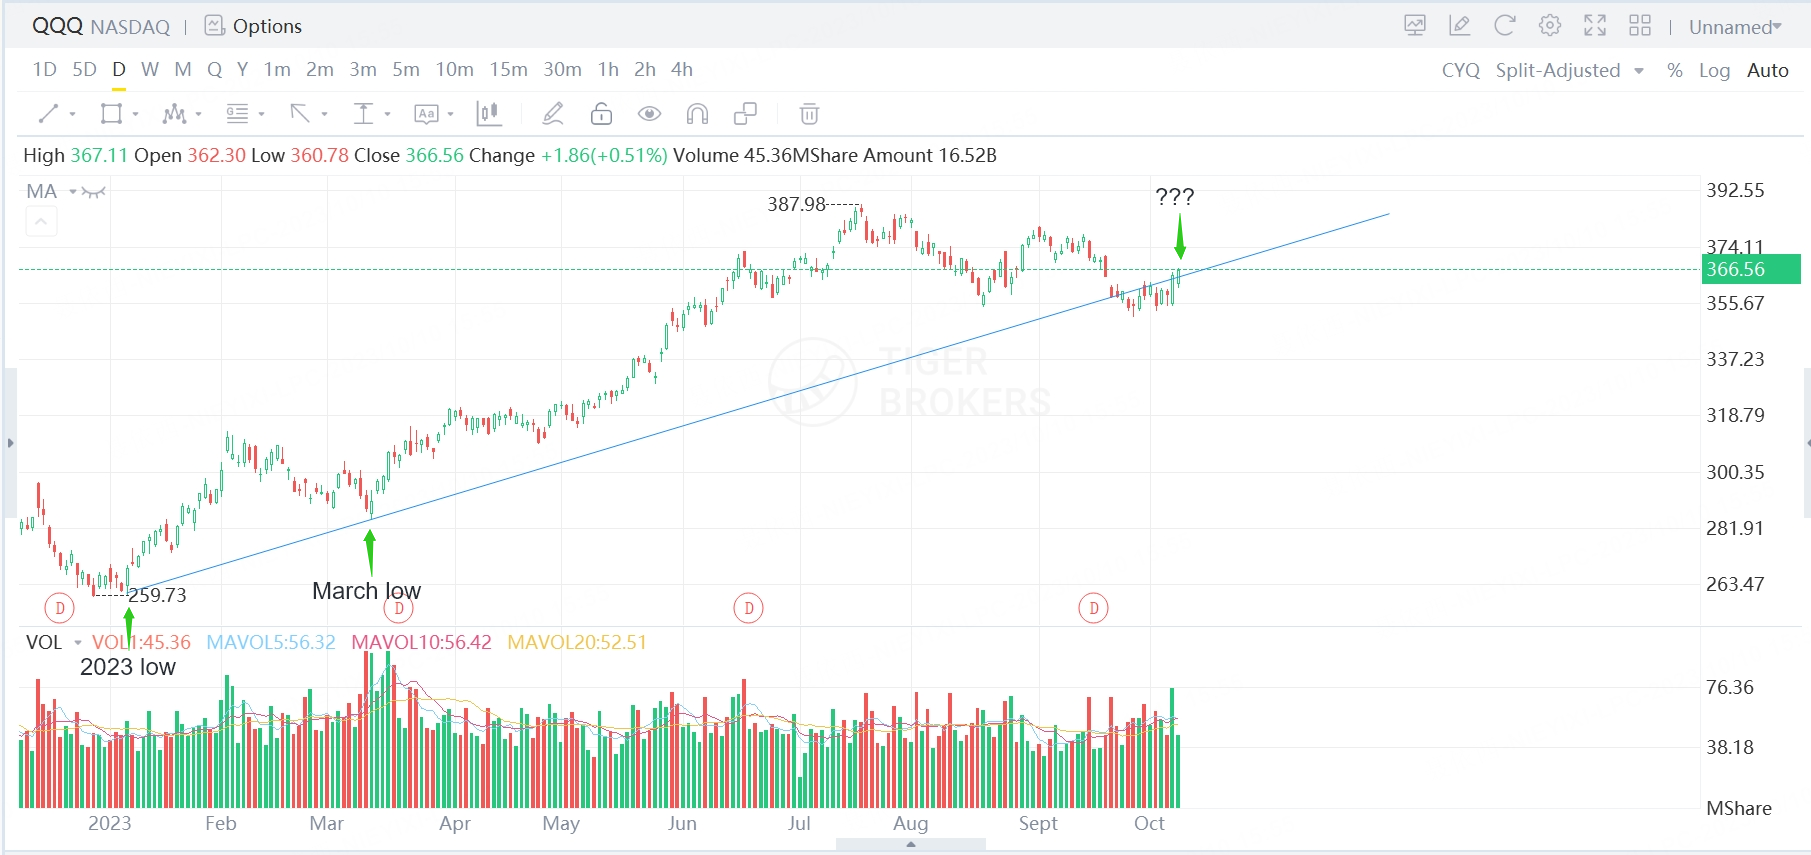
Task: Select the trend line drawing tool
Action: [48, 114]
